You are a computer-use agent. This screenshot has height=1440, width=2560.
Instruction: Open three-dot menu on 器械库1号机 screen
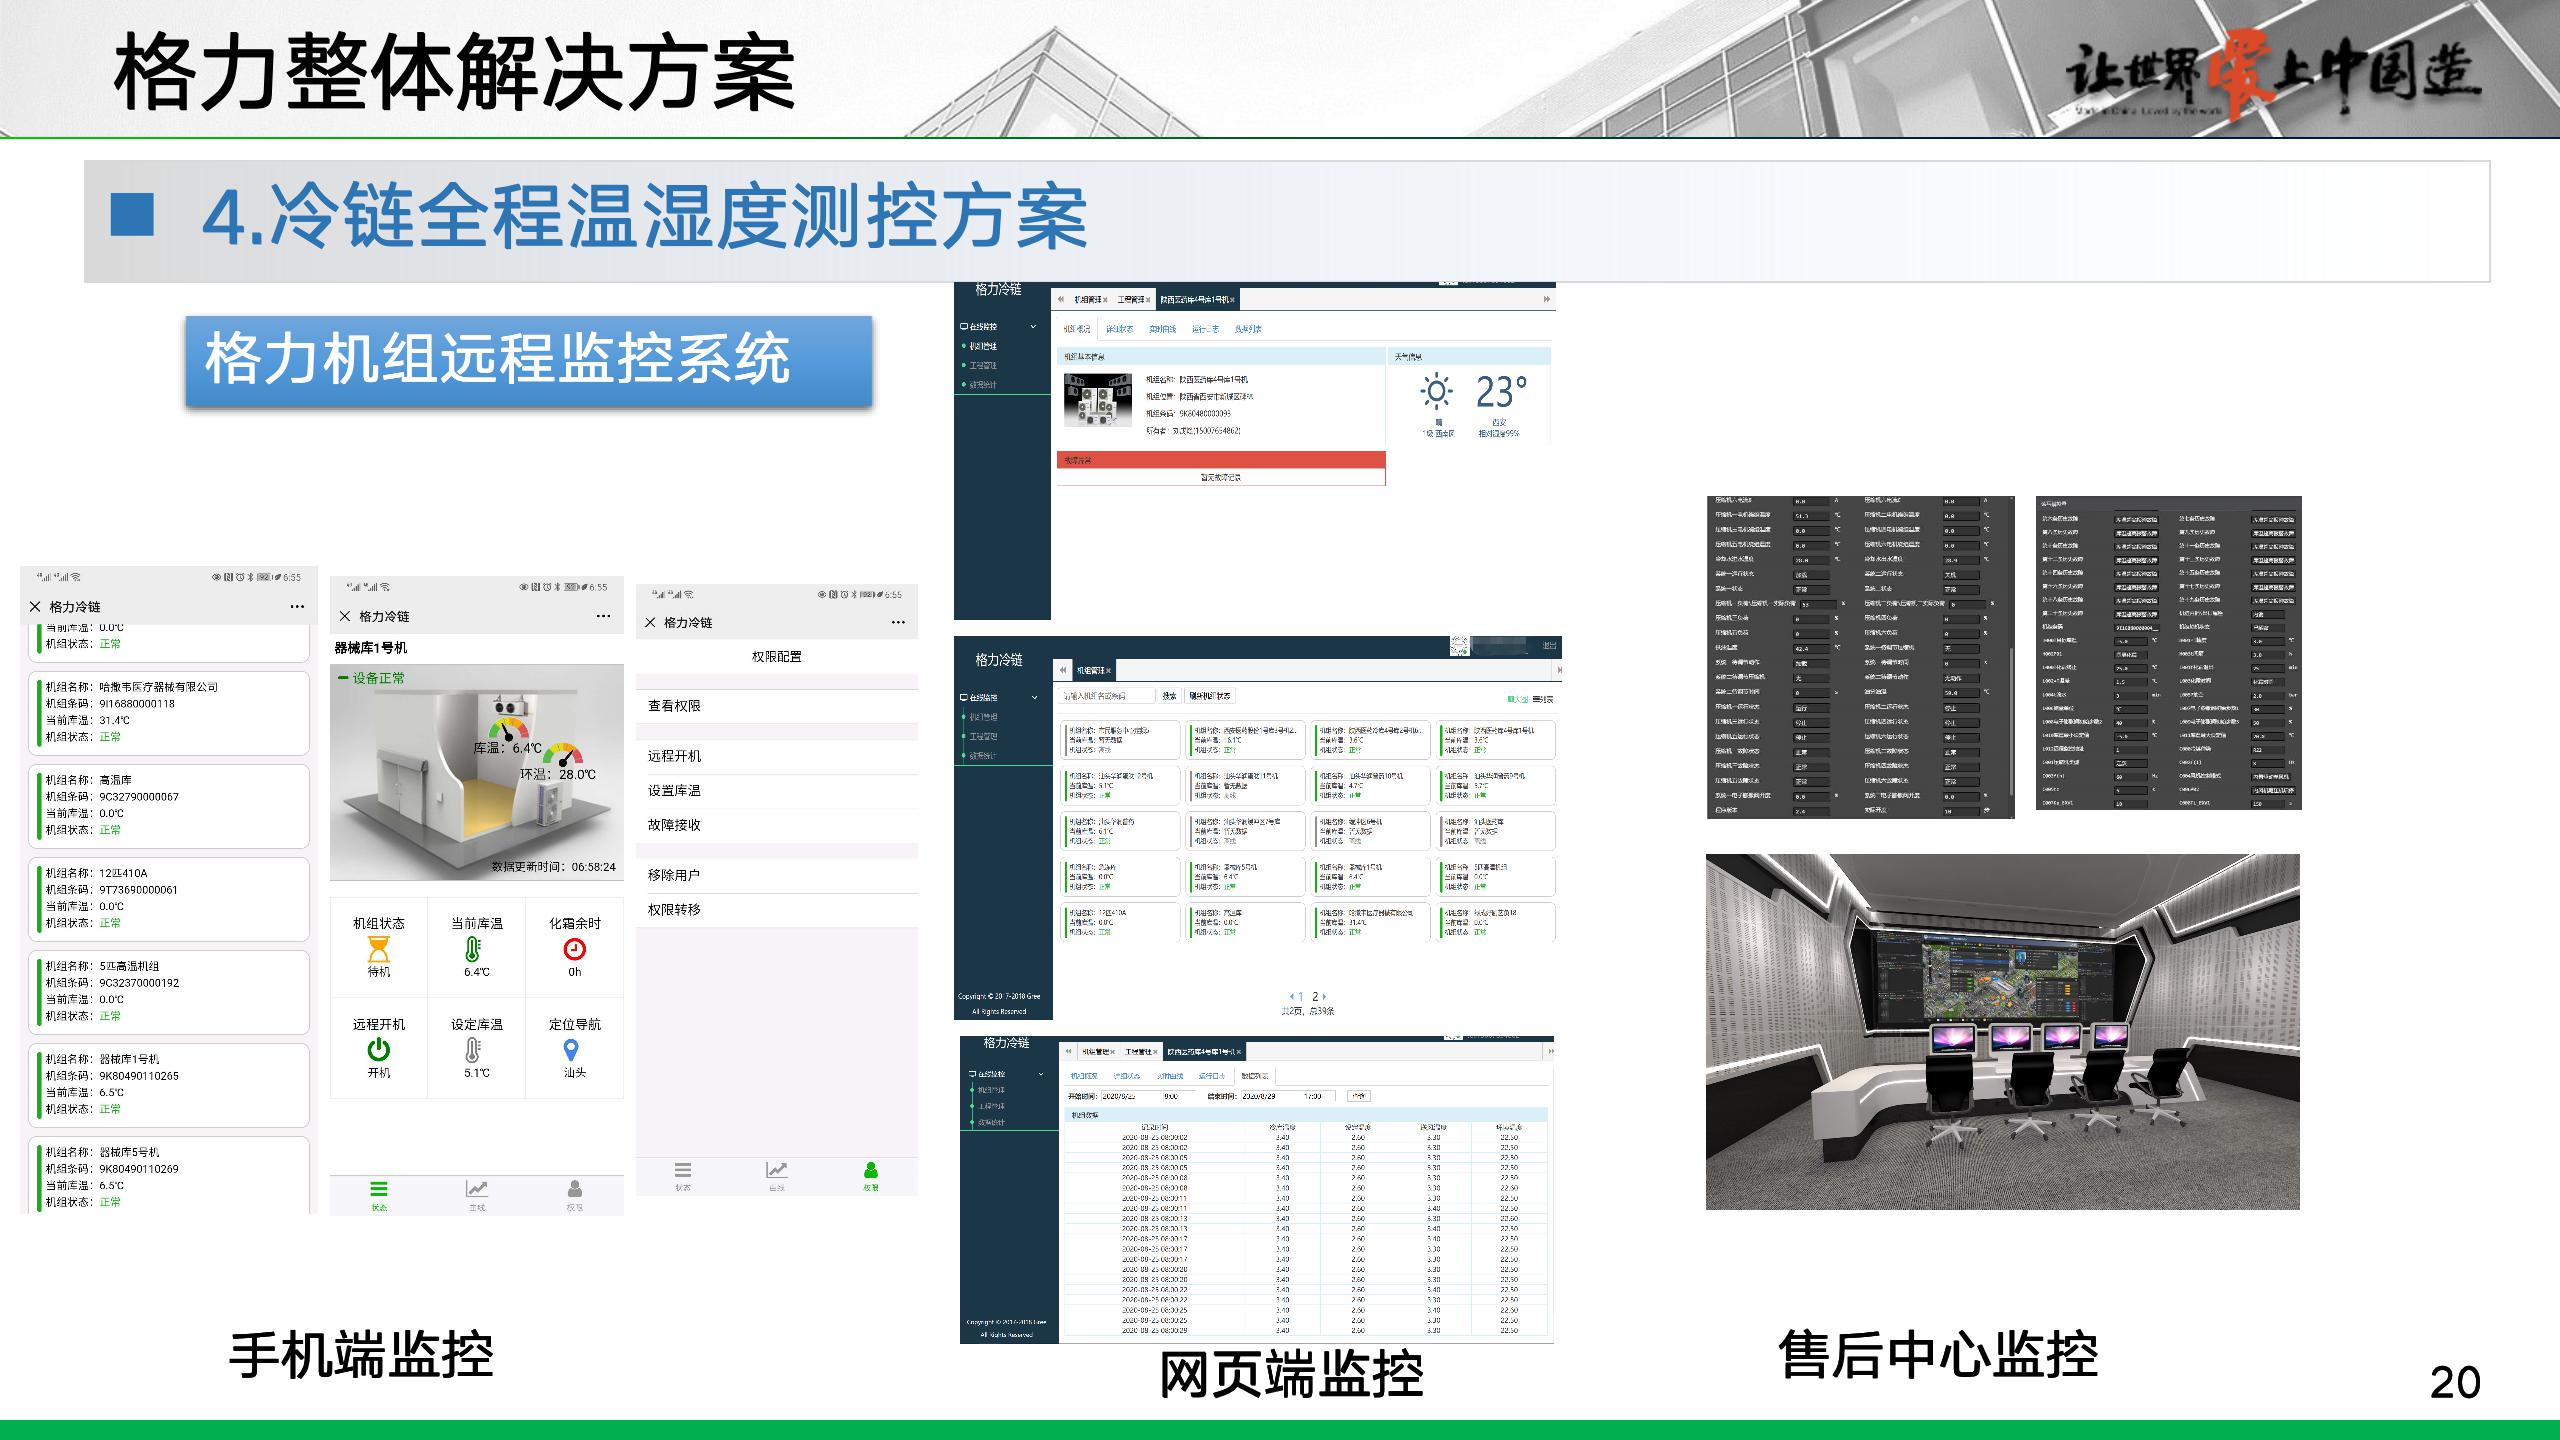pos(603,616)
